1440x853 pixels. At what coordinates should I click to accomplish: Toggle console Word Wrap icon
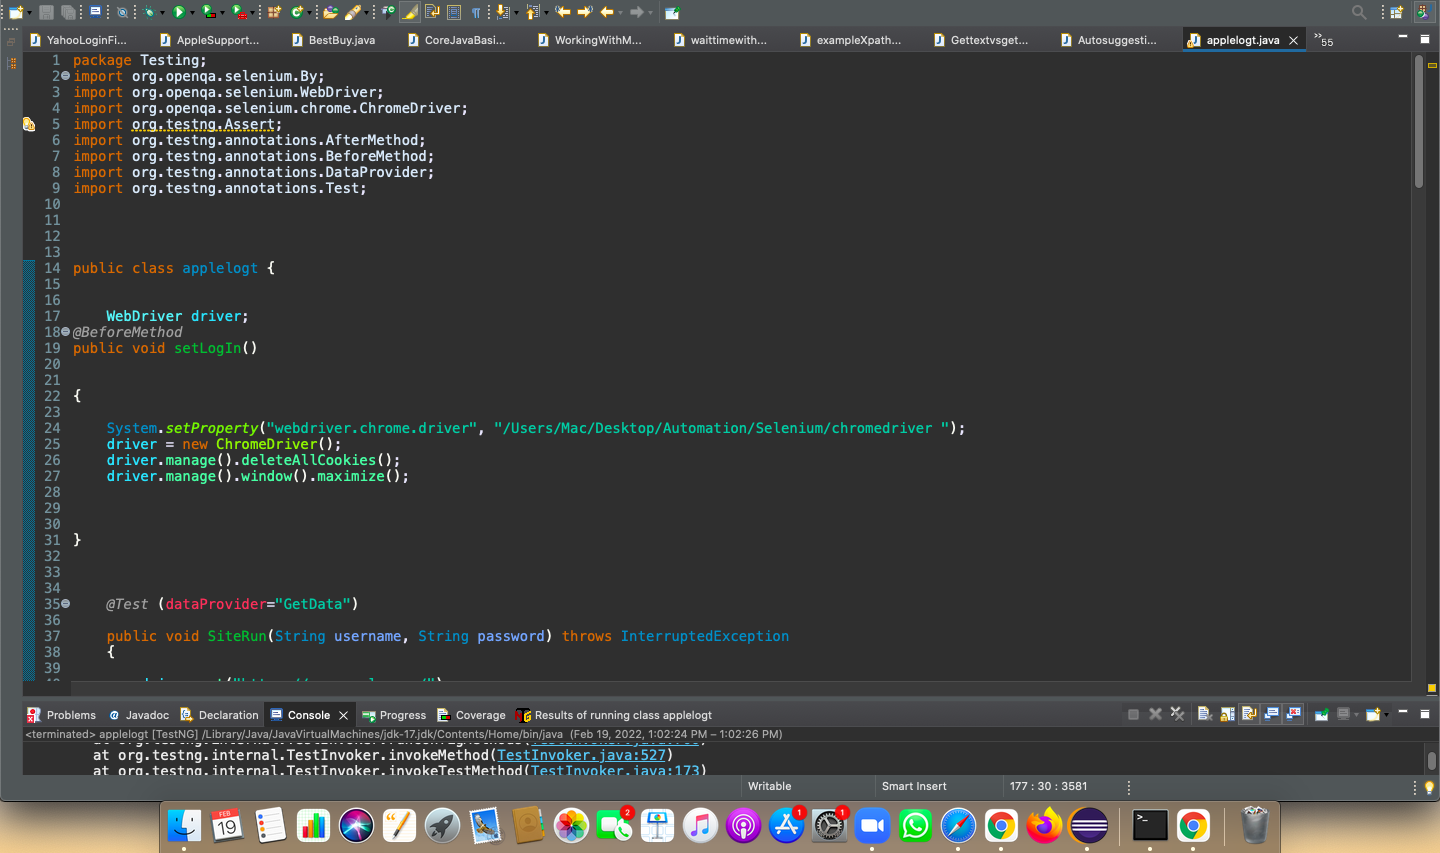pyautogui.click(x=1249, y=714)
